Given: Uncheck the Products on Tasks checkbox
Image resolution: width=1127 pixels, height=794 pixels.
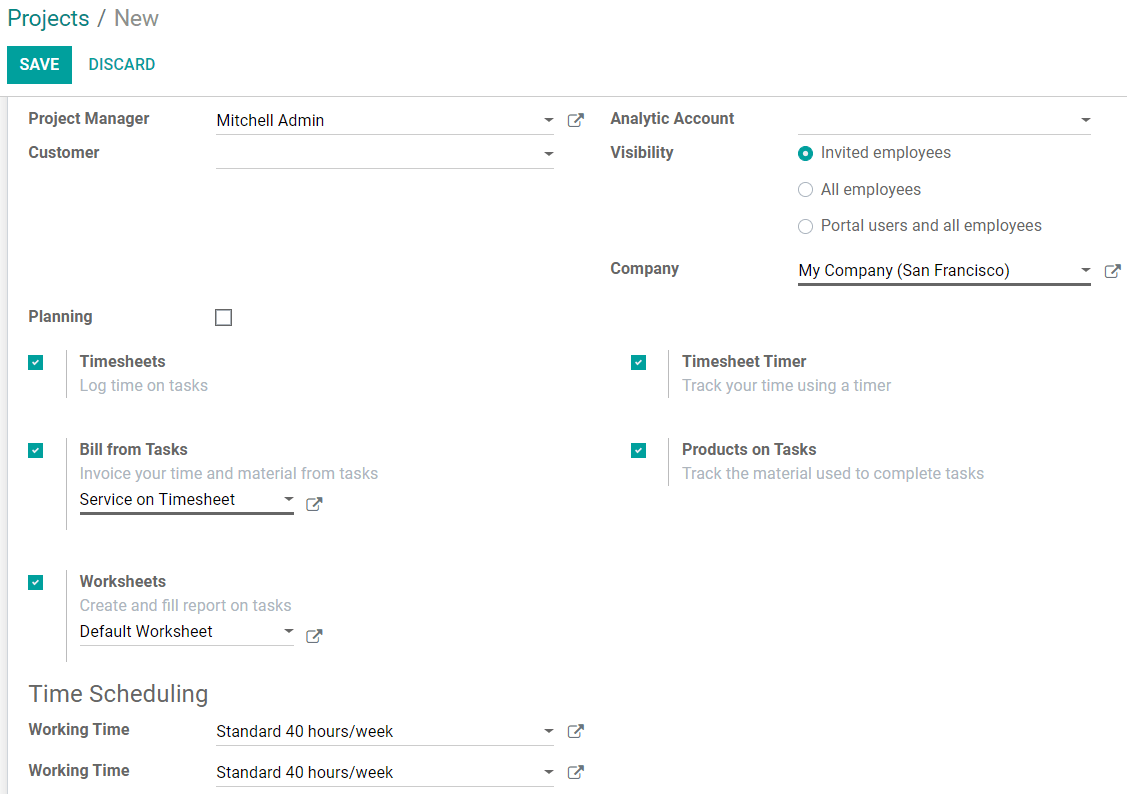Looking at the screenshot, I should pyautogui.click(x=638, y=451).
